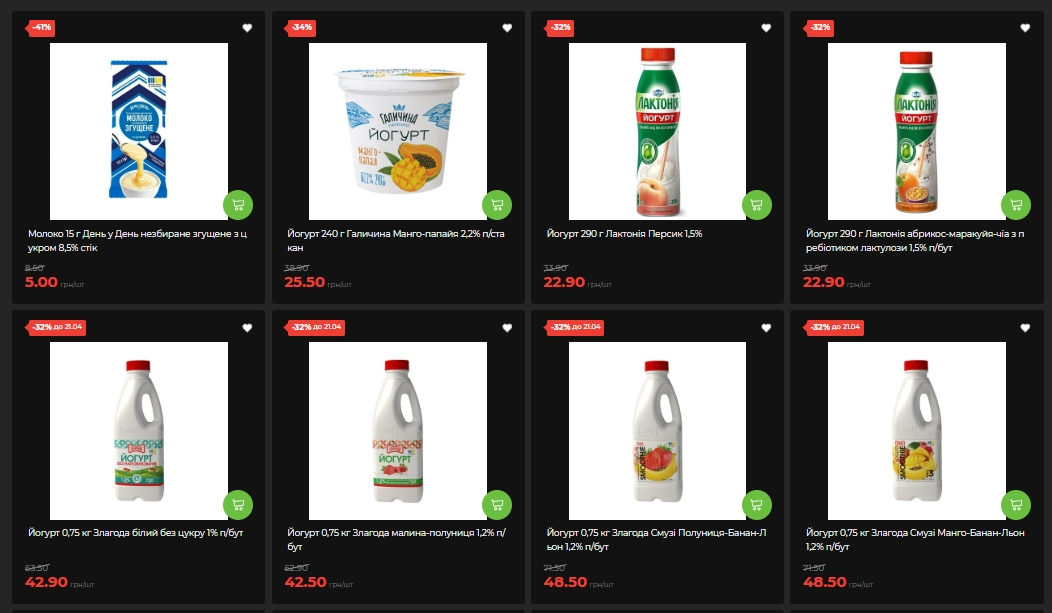Viewport: 1052px width, 613px height.
Task: Toggle wishlist heart for Злагода білий yogurt
Action: (x=247, y=327)
